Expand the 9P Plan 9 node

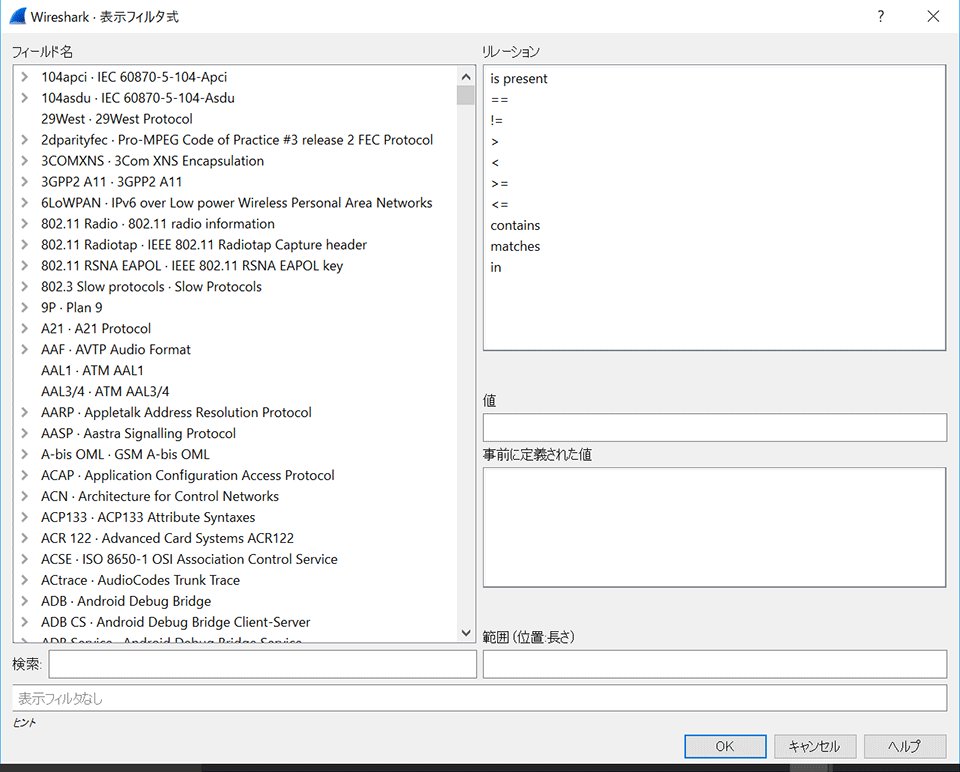point(24,307)
